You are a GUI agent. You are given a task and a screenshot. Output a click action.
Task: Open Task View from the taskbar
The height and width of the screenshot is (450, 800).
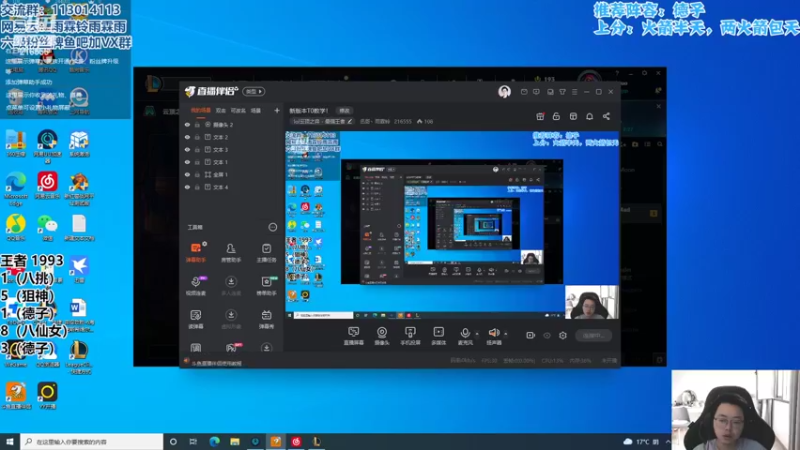coord(193,441)
